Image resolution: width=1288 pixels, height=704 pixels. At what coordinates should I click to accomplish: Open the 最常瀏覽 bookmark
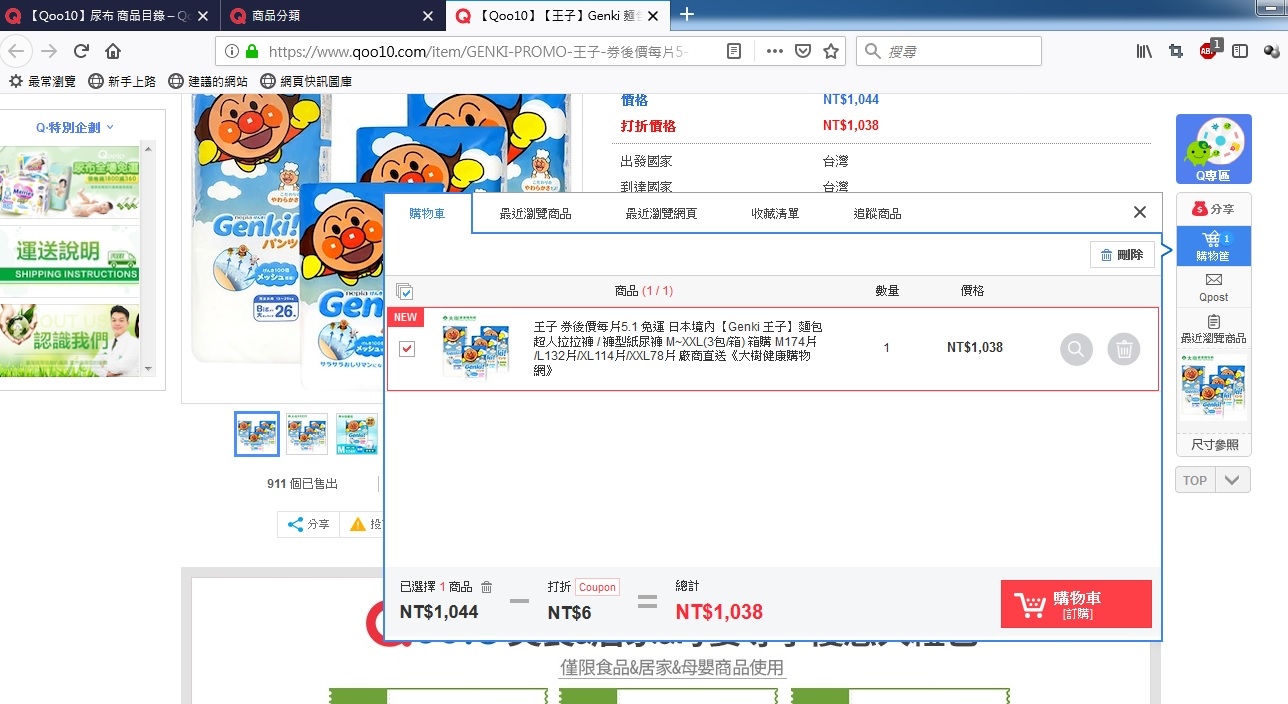coord(42,81)
